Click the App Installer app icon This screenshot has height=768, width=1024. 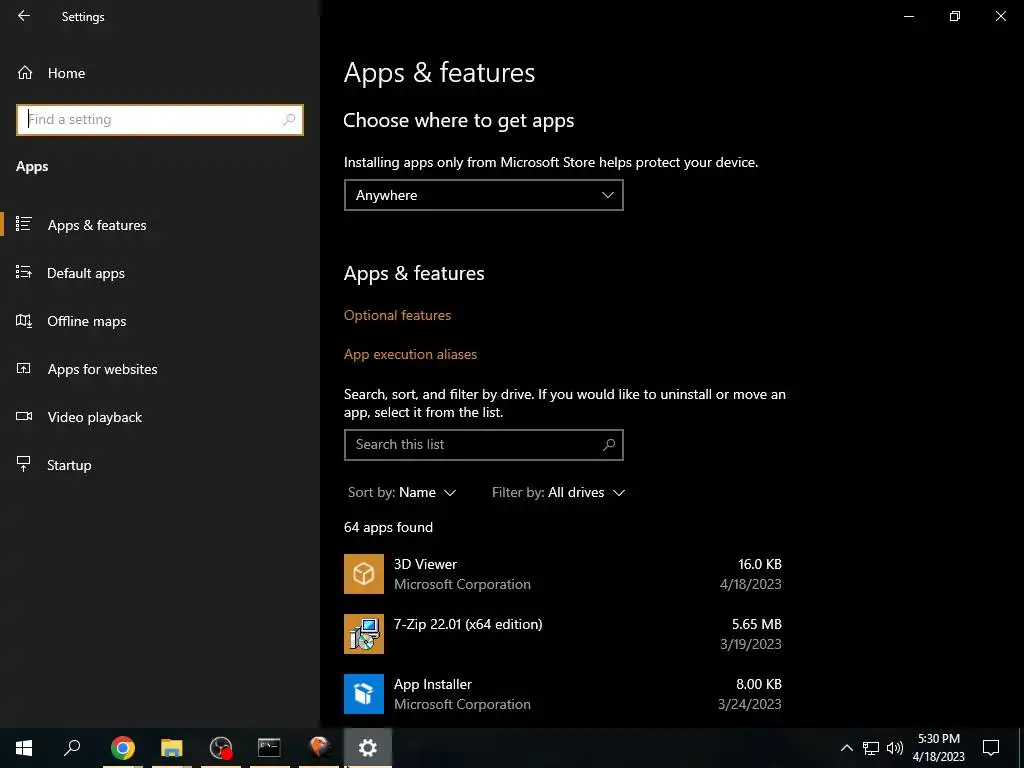click(364, 694)
